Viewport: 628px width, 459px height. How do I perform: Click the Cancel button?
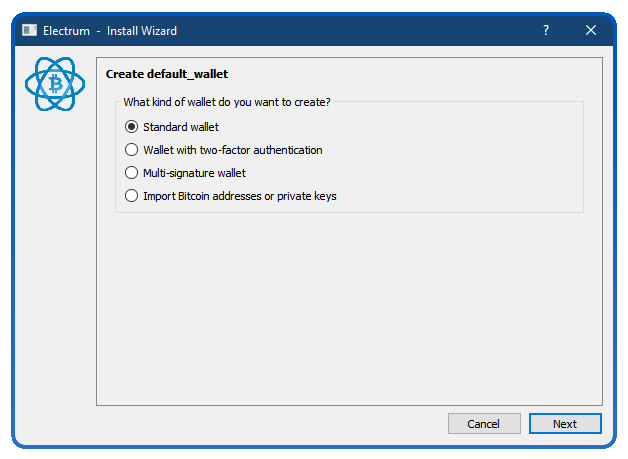tap(484, 424)
